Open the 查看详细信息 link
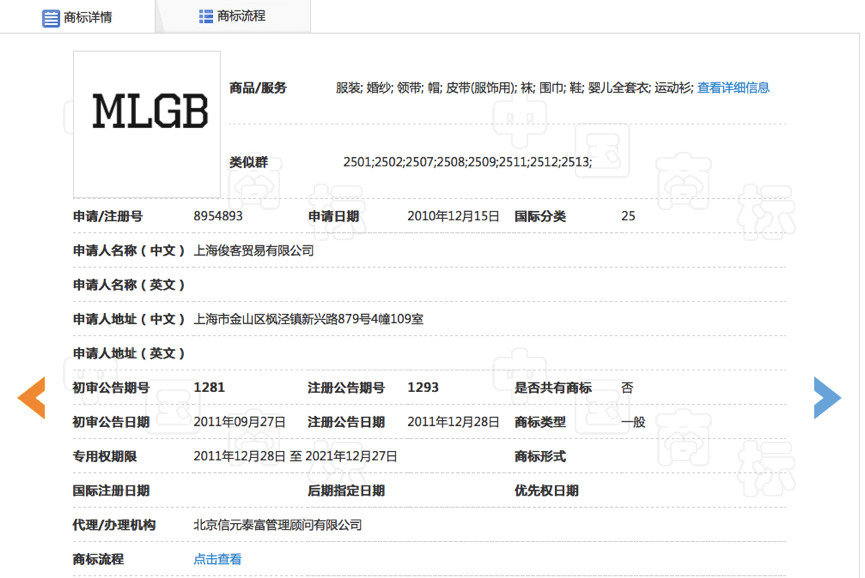 pyautogui.click(x=733, y=88)
